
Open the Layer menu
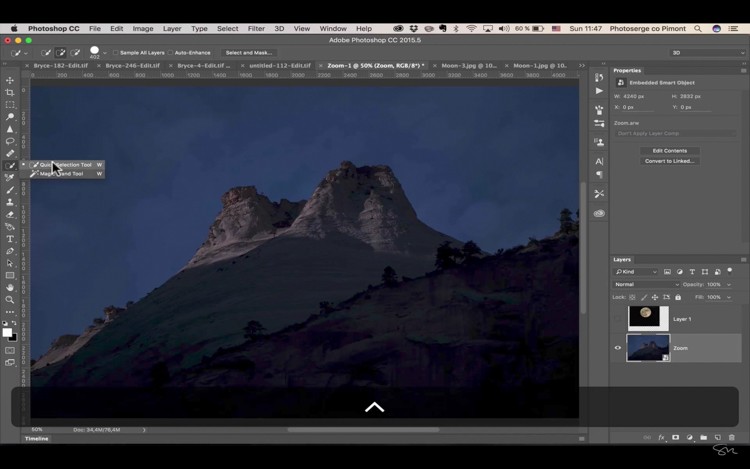point(172,29)
